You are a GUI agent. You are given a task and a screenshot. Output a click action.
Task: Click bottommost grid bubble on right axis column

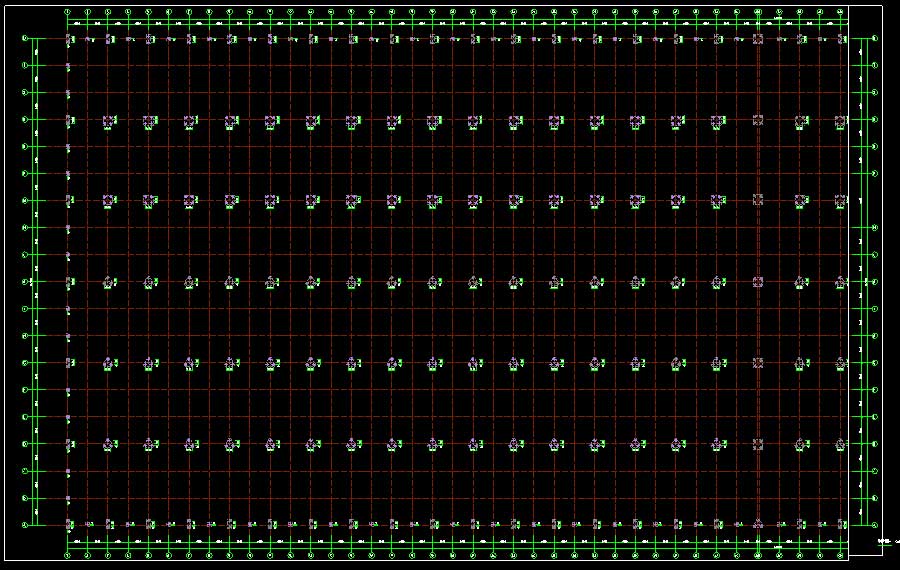pos(875,524)
